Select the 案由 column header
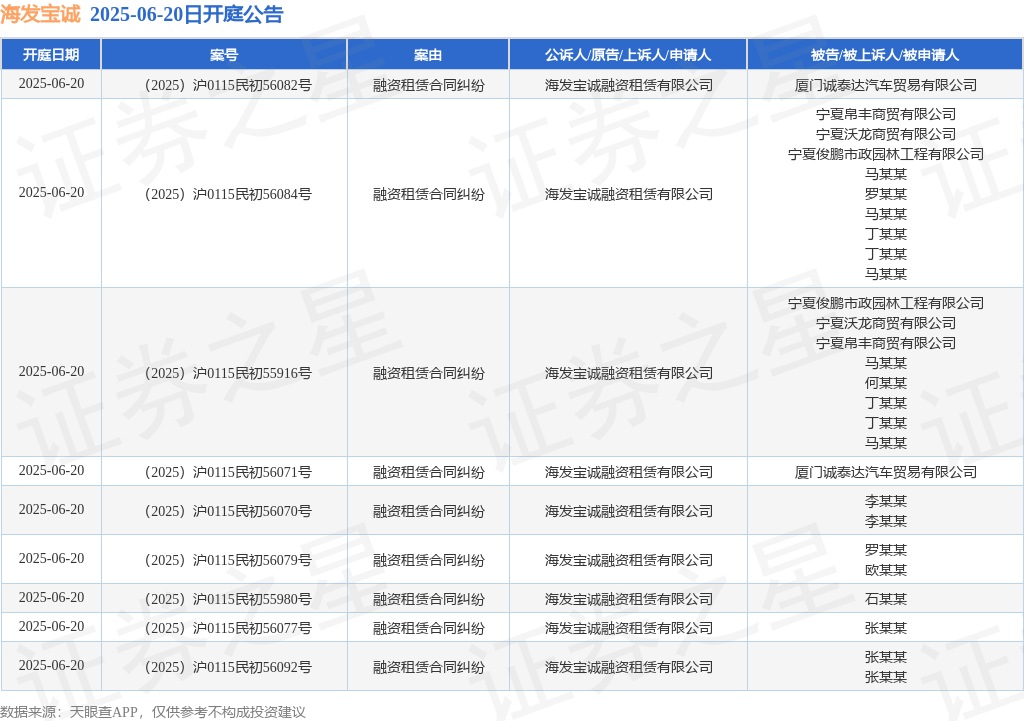The width and height of the screenshot is (1024, 721). (428, 55)
